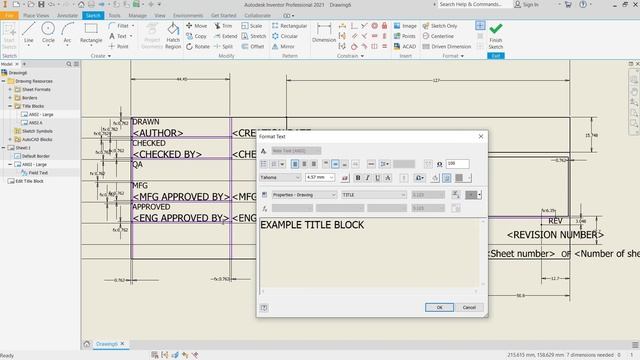Viewport: 640px width, 360px height.
Task: Choose the Mirror pattern tool
Action: click(x=283, y=47)
